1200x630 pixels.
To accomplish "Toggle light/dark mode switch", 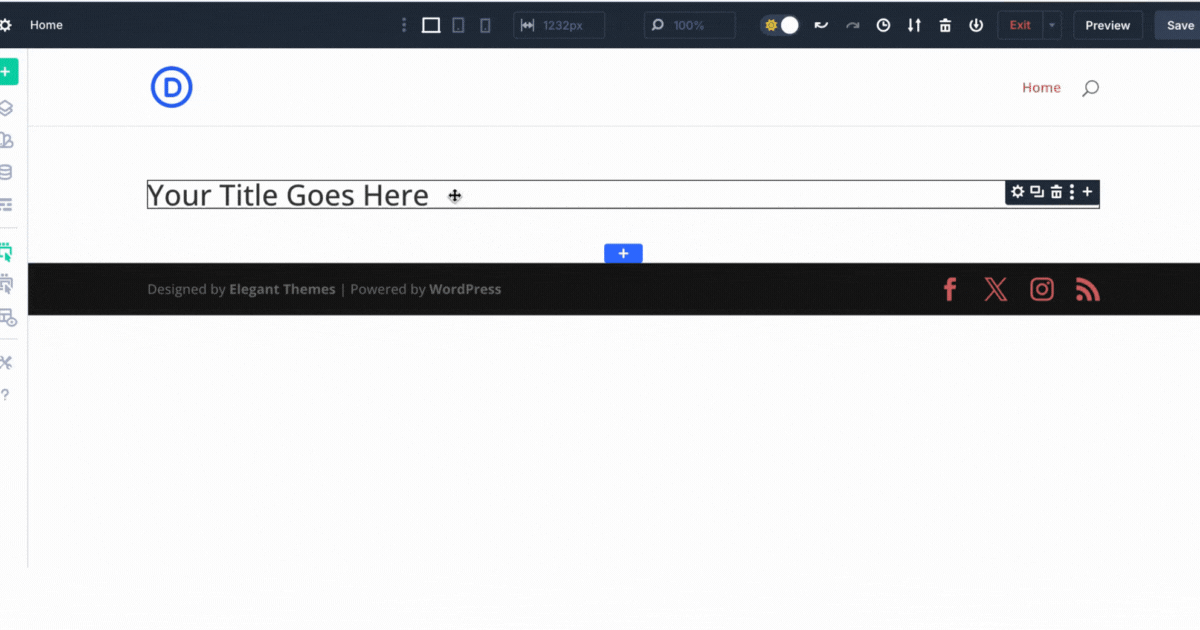I will [x=780, y=25].
